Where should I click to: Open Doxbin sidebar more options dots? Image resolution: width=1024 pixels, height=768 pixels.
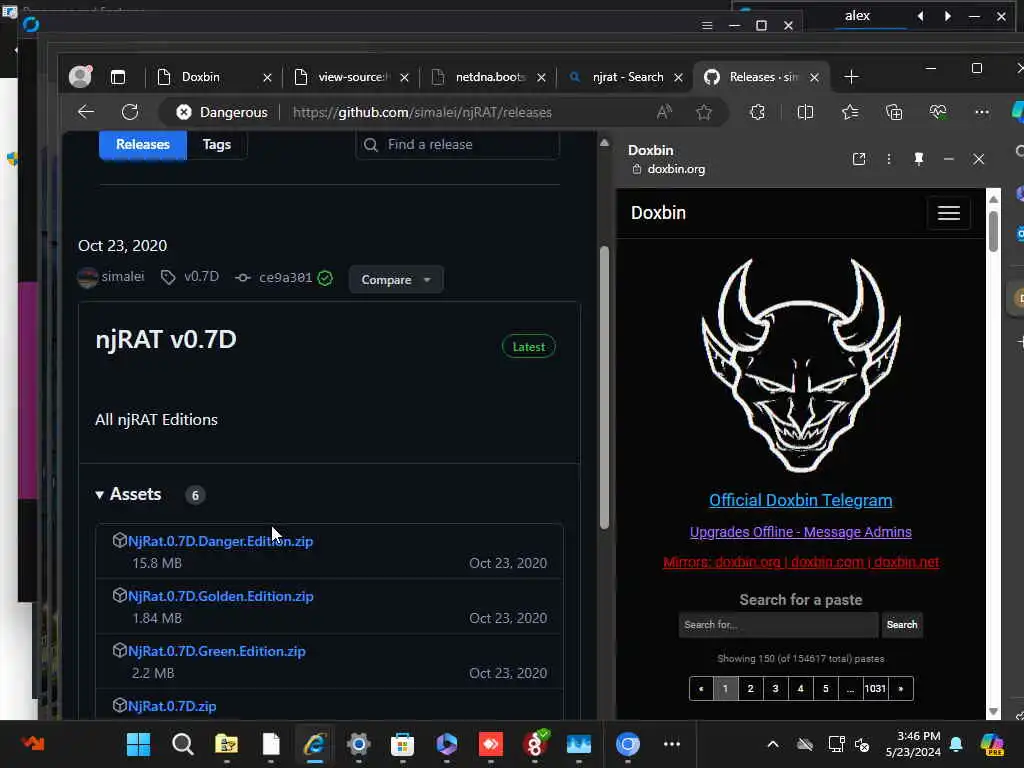pos(888,159)
